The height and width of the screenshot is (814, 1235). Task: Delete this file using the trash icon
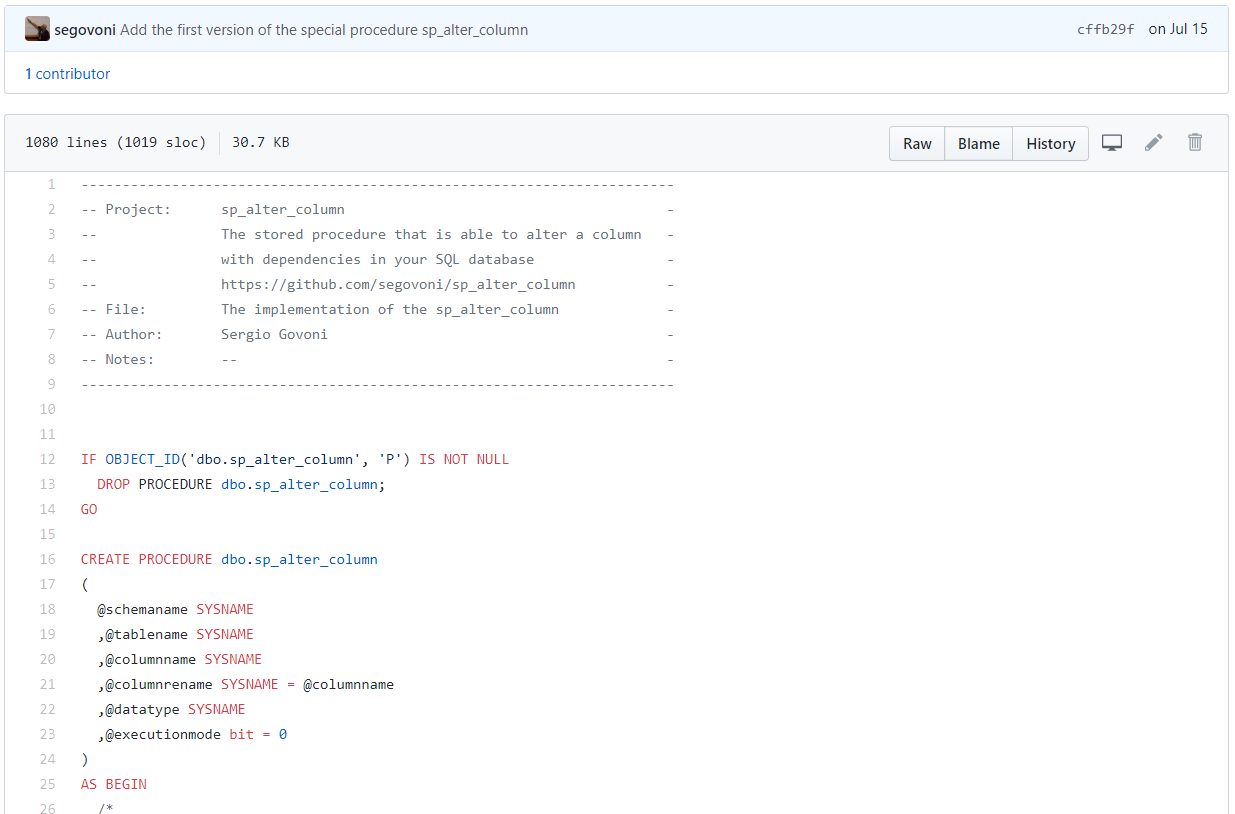click(x=1195, y=142)
